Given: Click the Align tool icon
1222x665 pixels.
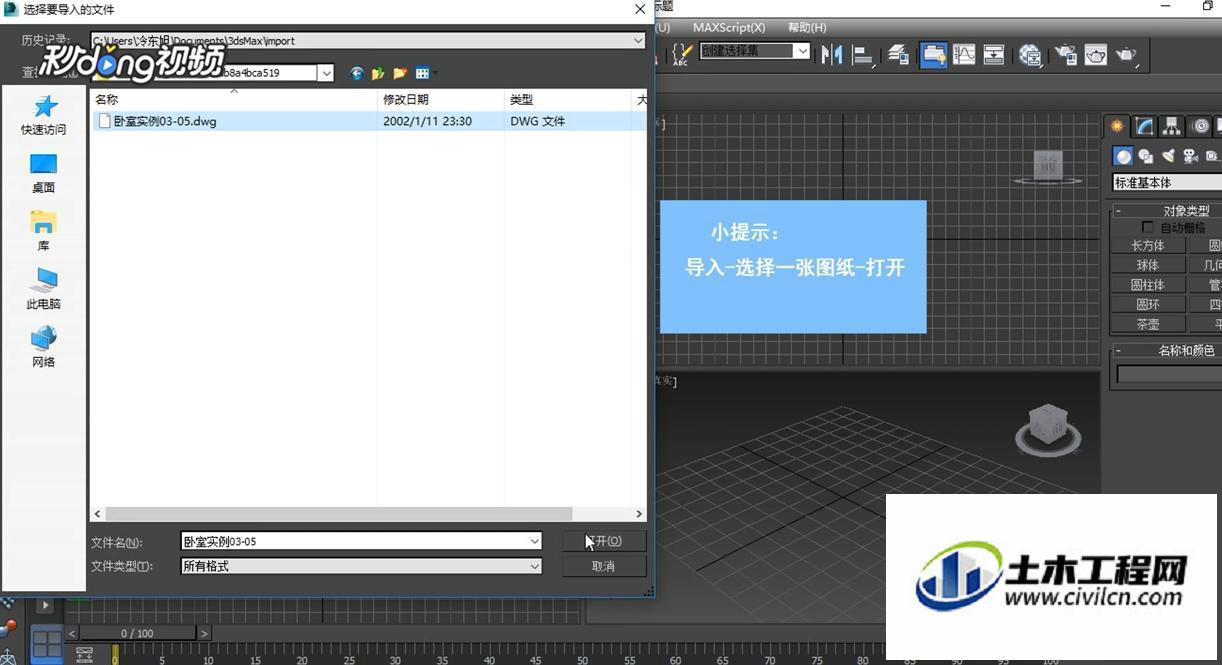Looking at the screenshot, I should pos(862,54).
